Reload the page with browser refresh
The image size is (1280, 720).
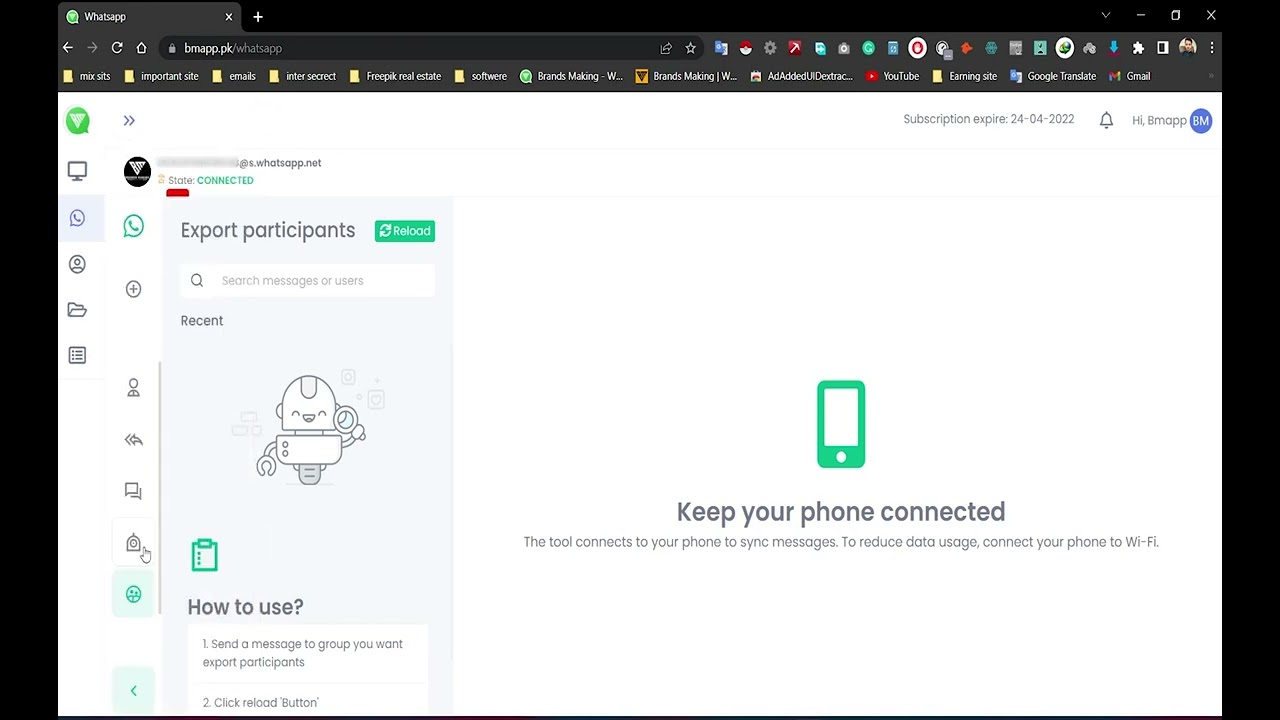point(117,48)
